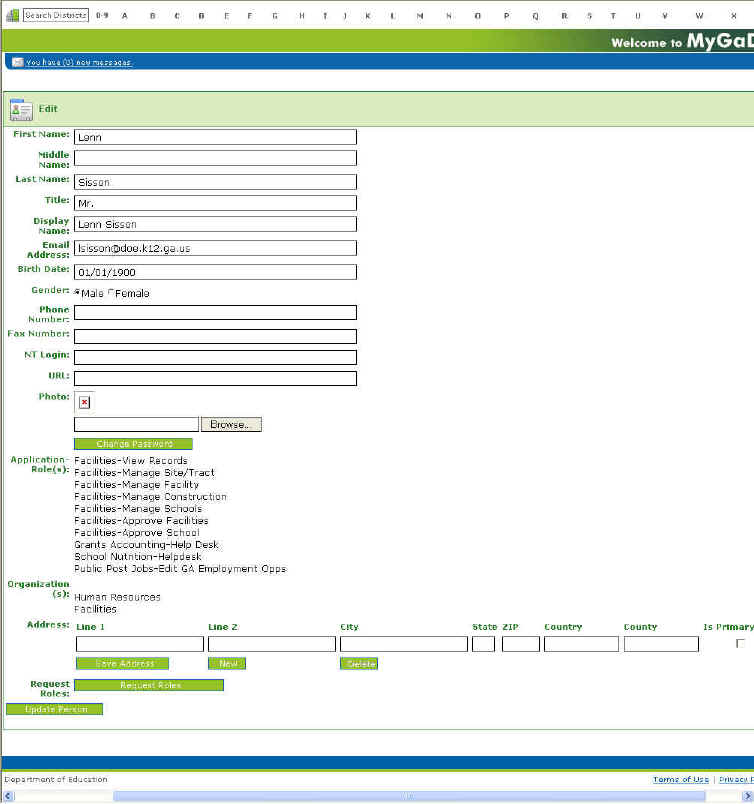Viewport: 754px width, 804px height.
Task: Click the Birth Date field
Action: pos(215,272)
